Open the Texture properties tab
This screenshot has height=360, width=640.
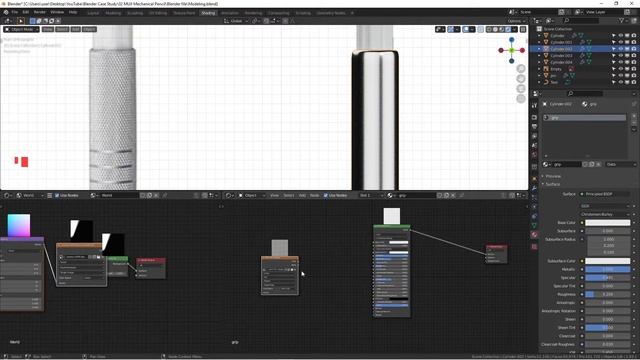tap(534, 247)
